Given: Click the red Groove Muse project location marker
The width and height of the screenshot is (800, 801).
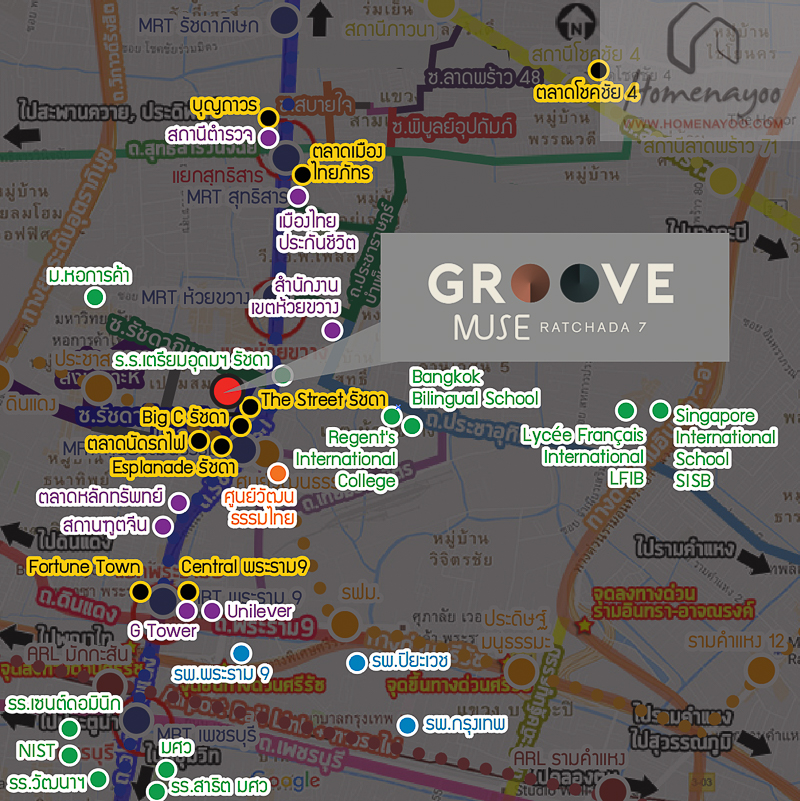Looking at the screenshot, I should coord(226,391).
